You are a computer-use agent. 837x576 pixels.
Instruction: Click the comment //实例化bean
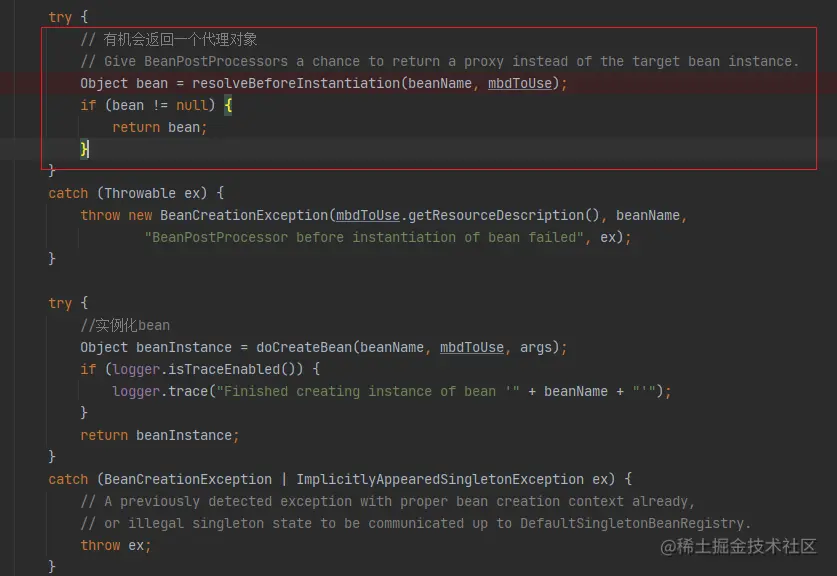click(125, 326)
